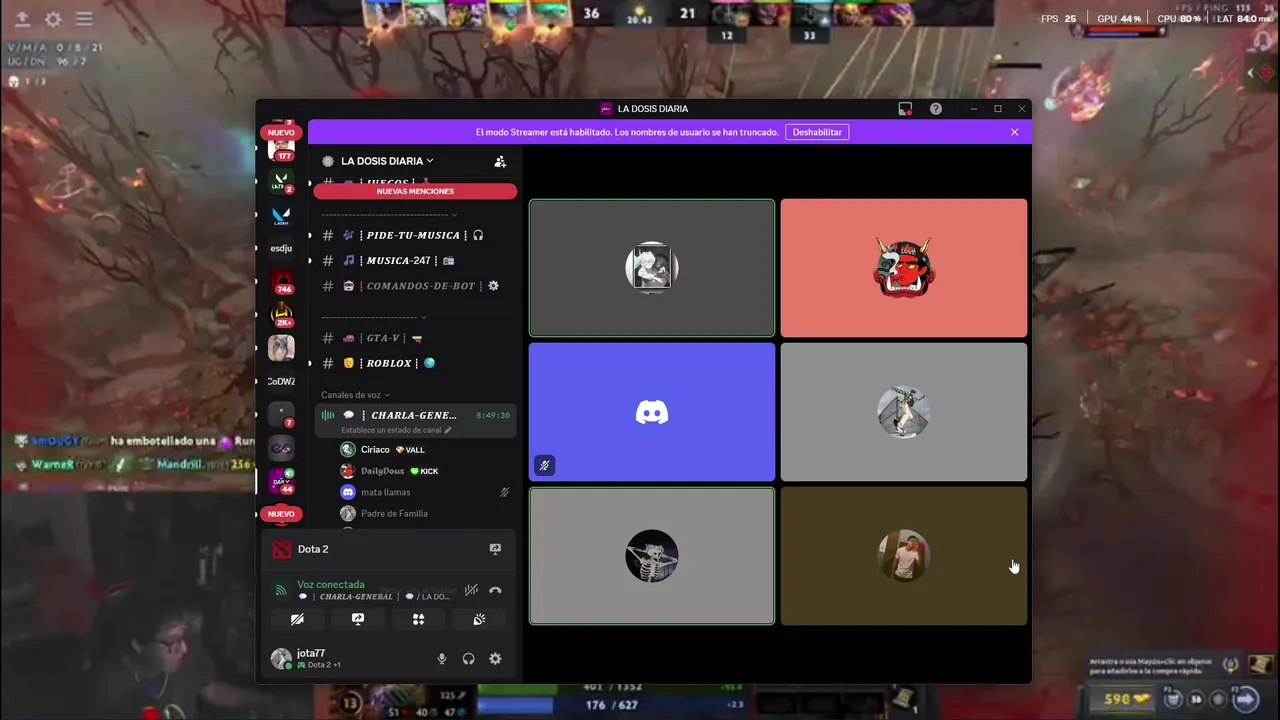
Task: Open the Discord help question-mark icon
Action: [x=936, y=108]
